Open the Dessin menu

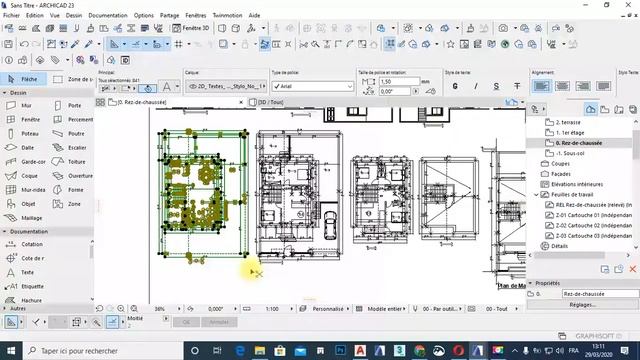(74, 15)
